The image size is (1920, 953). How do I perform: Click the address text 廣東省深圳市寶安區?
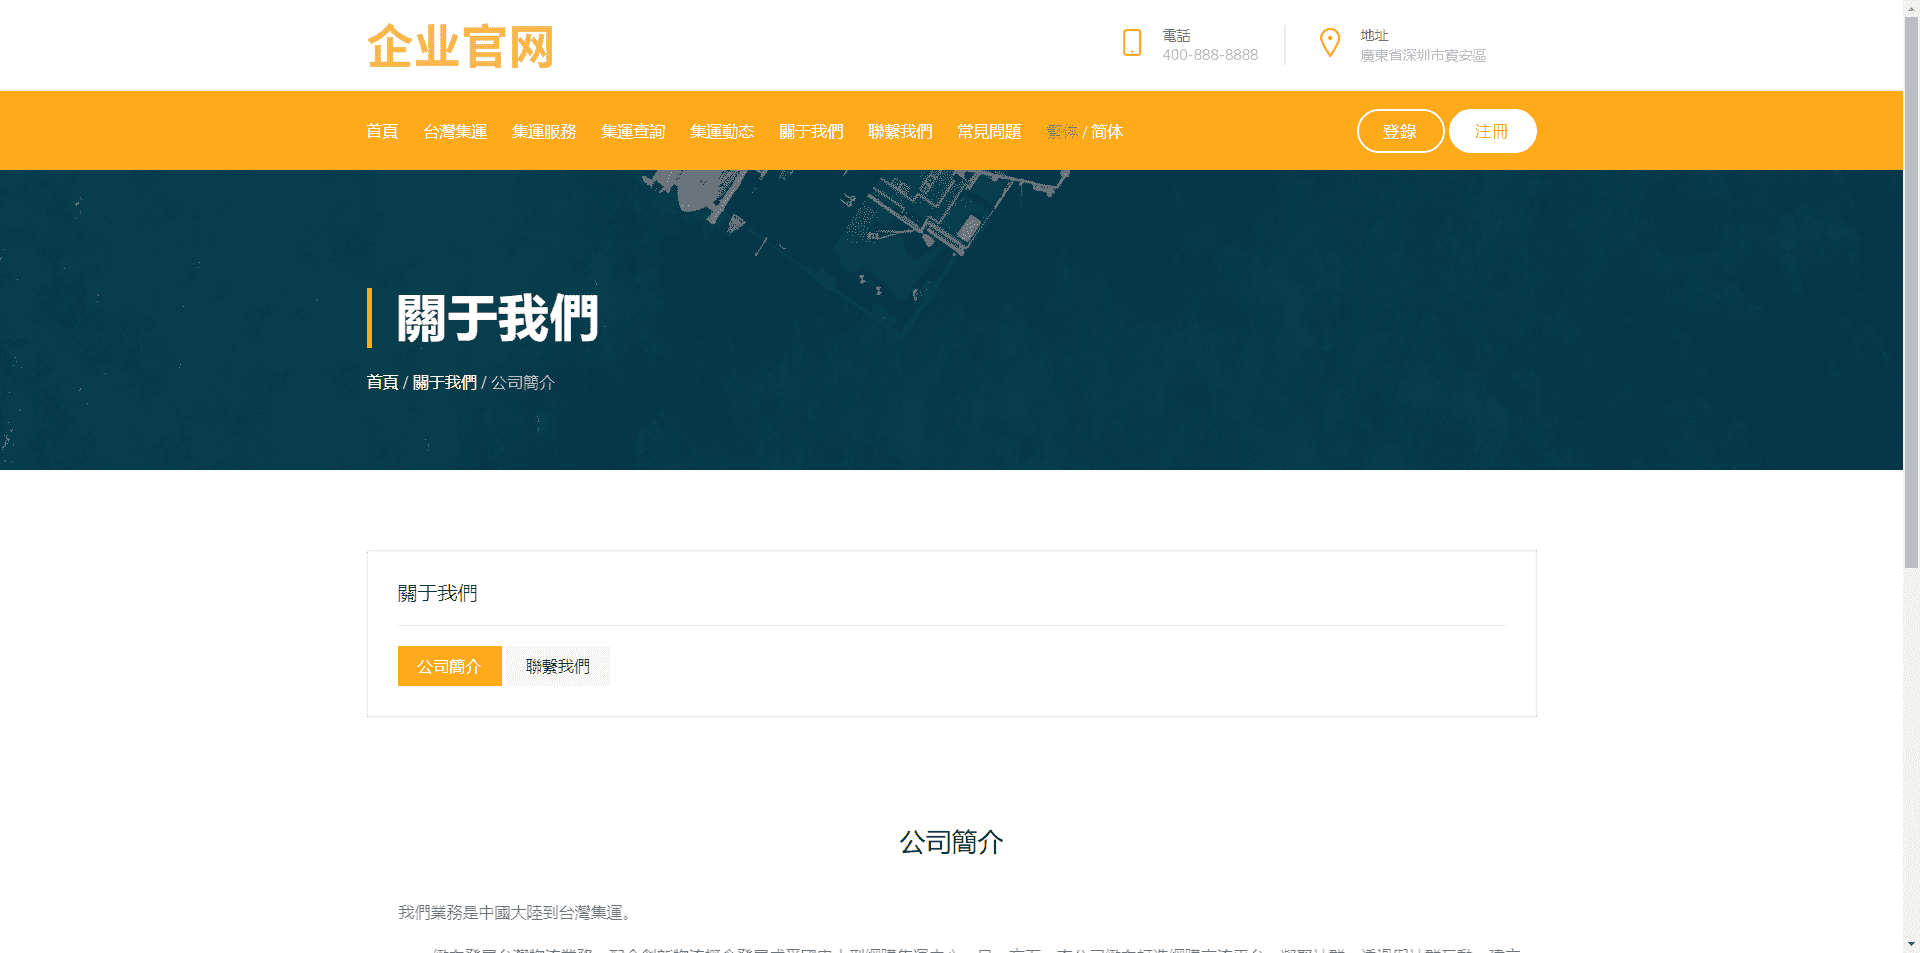pos(1423,55)
